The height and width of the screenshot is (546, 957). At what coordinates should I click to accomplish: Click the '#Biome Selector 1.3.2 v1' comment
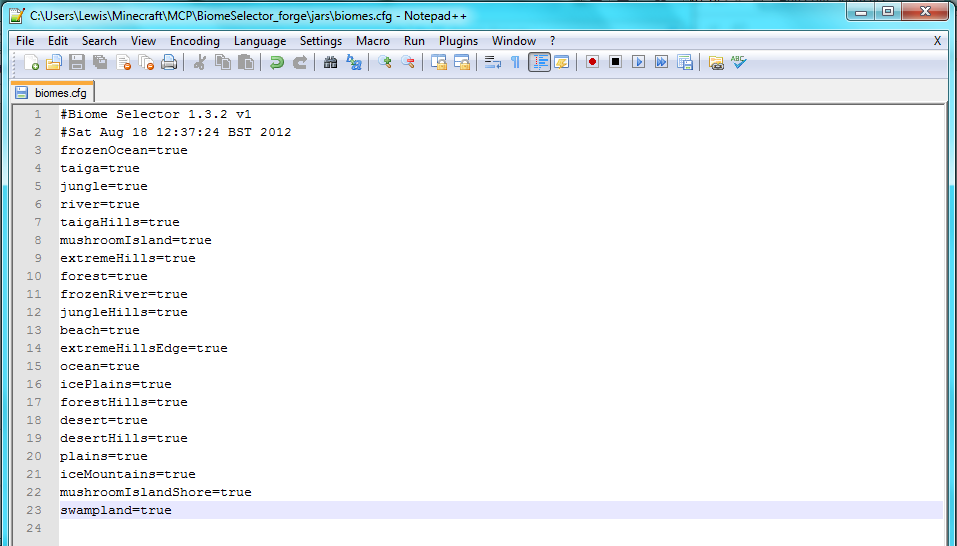coord(156,114)
